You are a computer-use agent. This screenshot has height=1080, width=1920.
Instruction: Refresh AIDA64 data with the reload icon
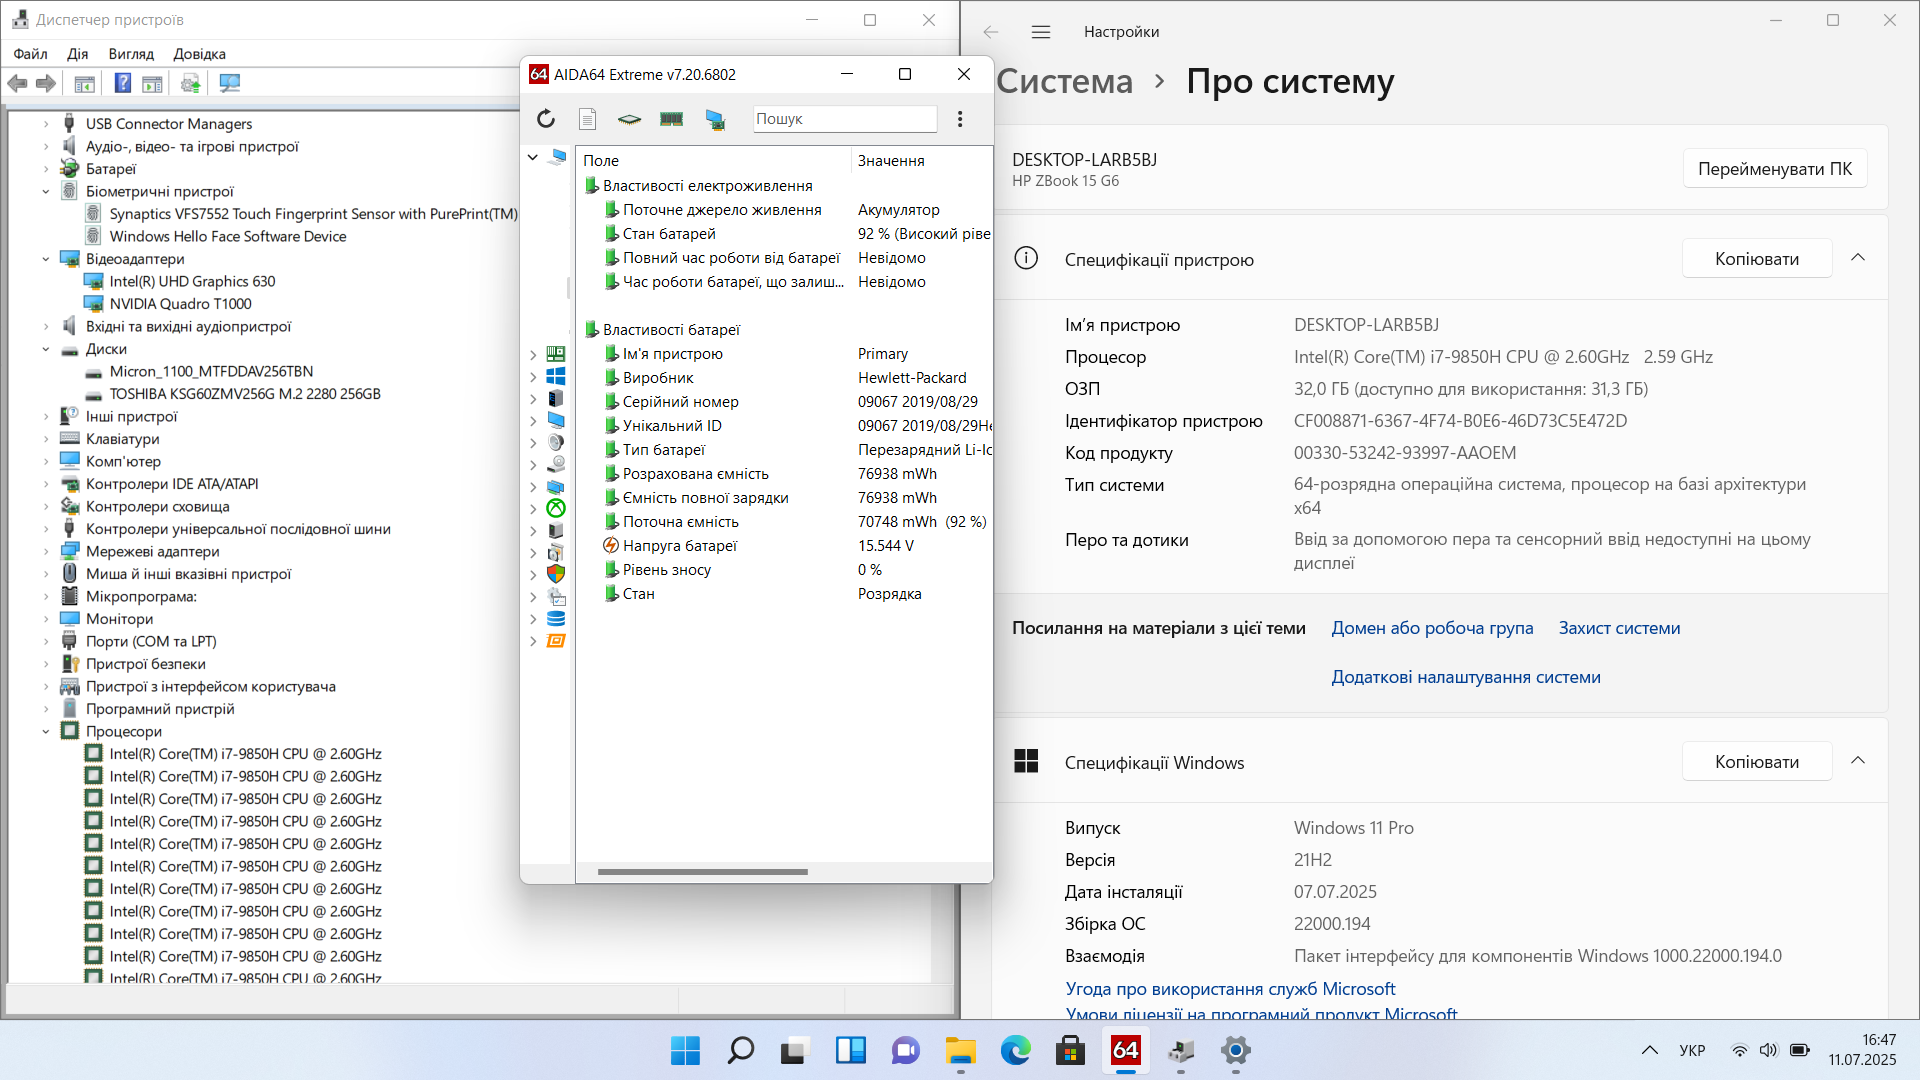tap(545, 119)
